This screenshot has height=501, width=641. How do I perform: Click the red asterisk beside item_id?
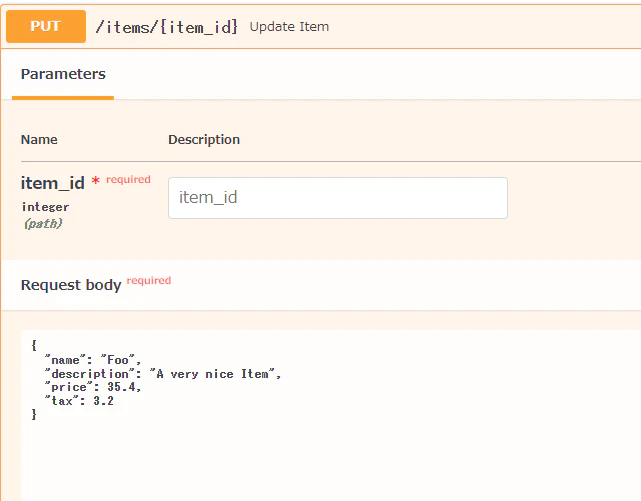(96, 181)
